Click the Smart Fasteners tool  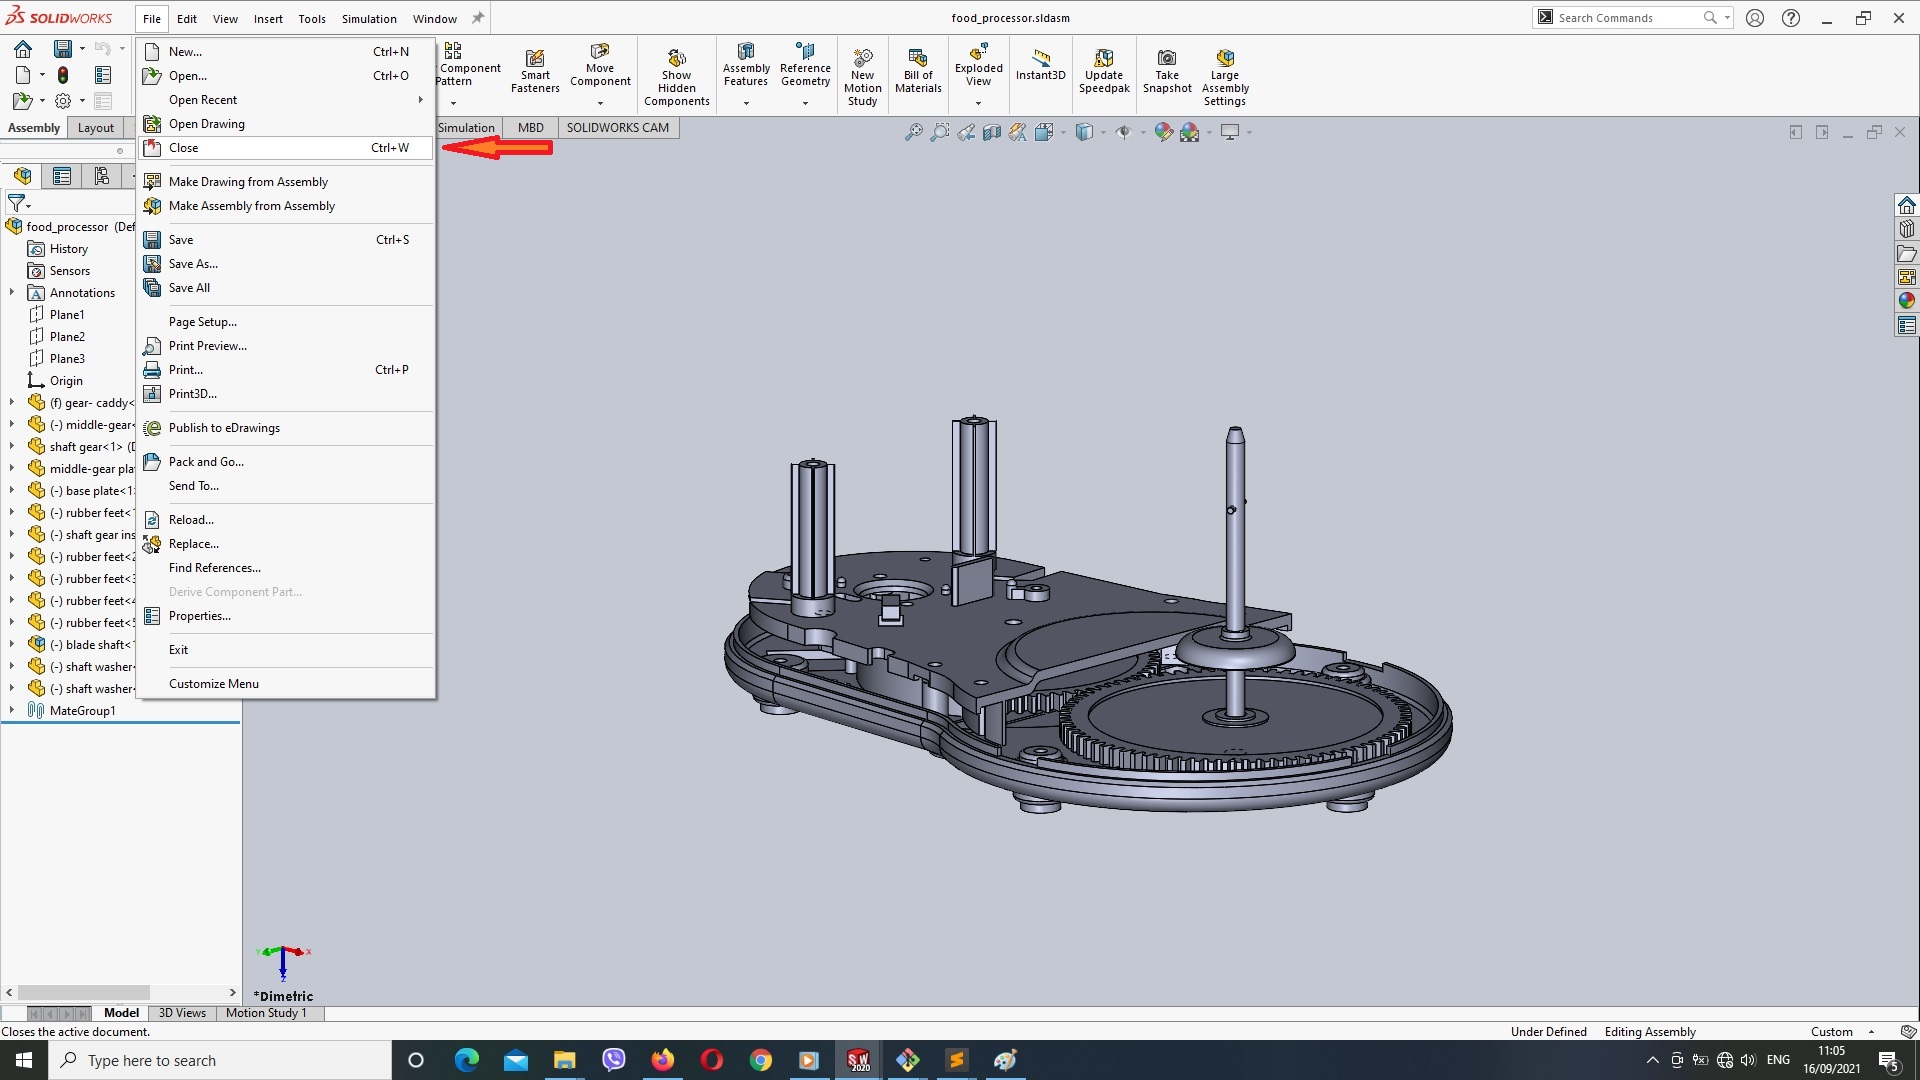[x=535, y=71]
